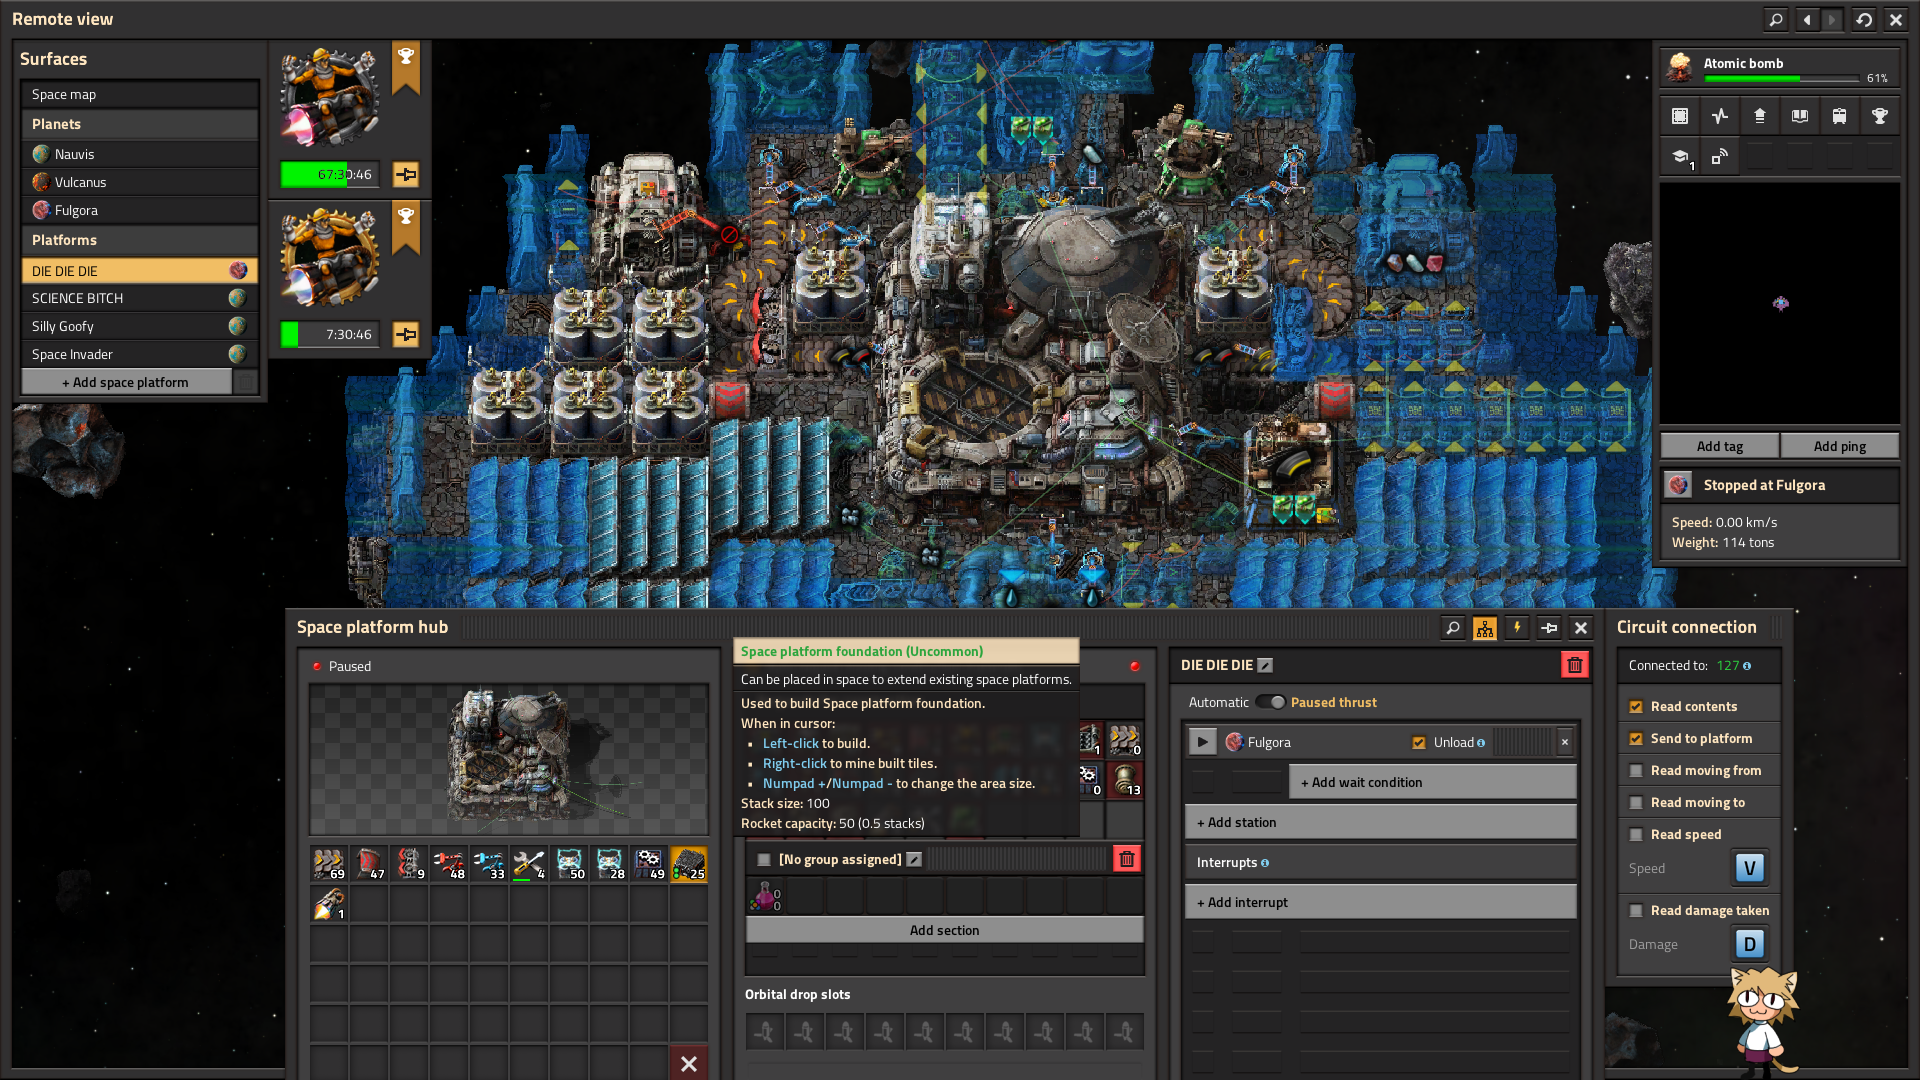The image size is (1920, 1080).
Task: Click the Add section button
Action: coord(944,930)
